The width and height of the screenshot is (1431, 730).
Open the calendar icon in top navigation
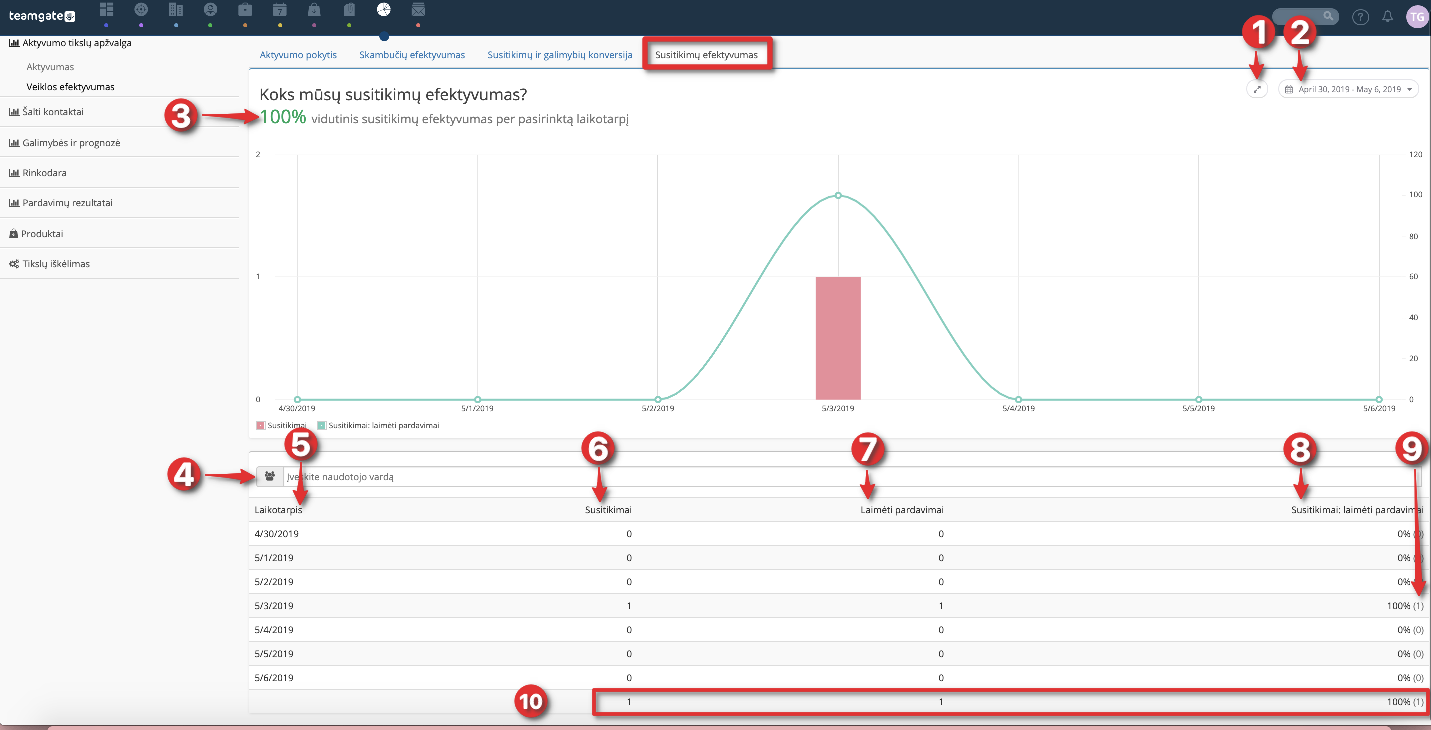pyautogui.click(x=280, y=9)
